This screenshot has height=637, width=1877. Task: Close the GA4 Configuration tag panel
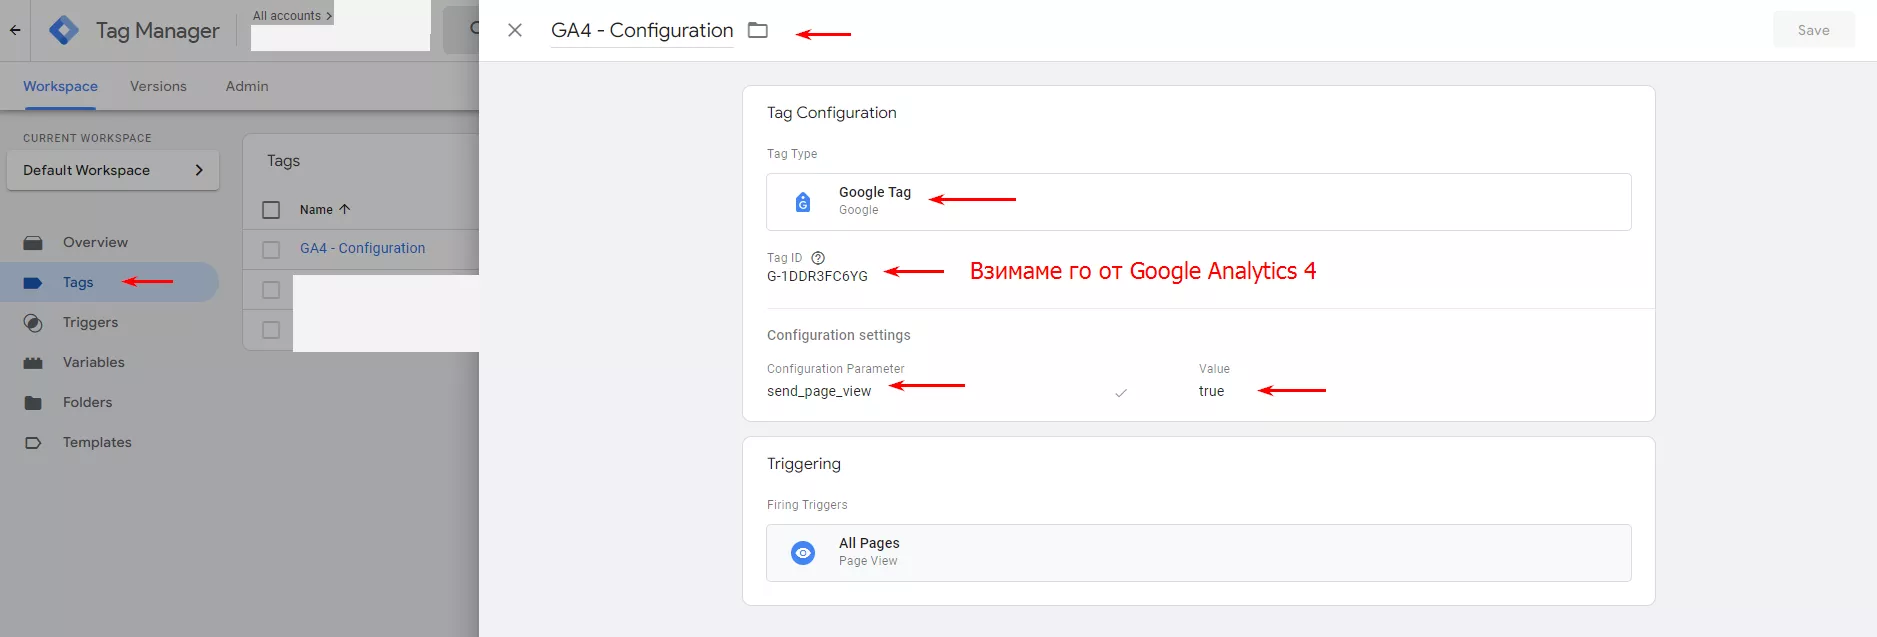[x=515, y=30]
